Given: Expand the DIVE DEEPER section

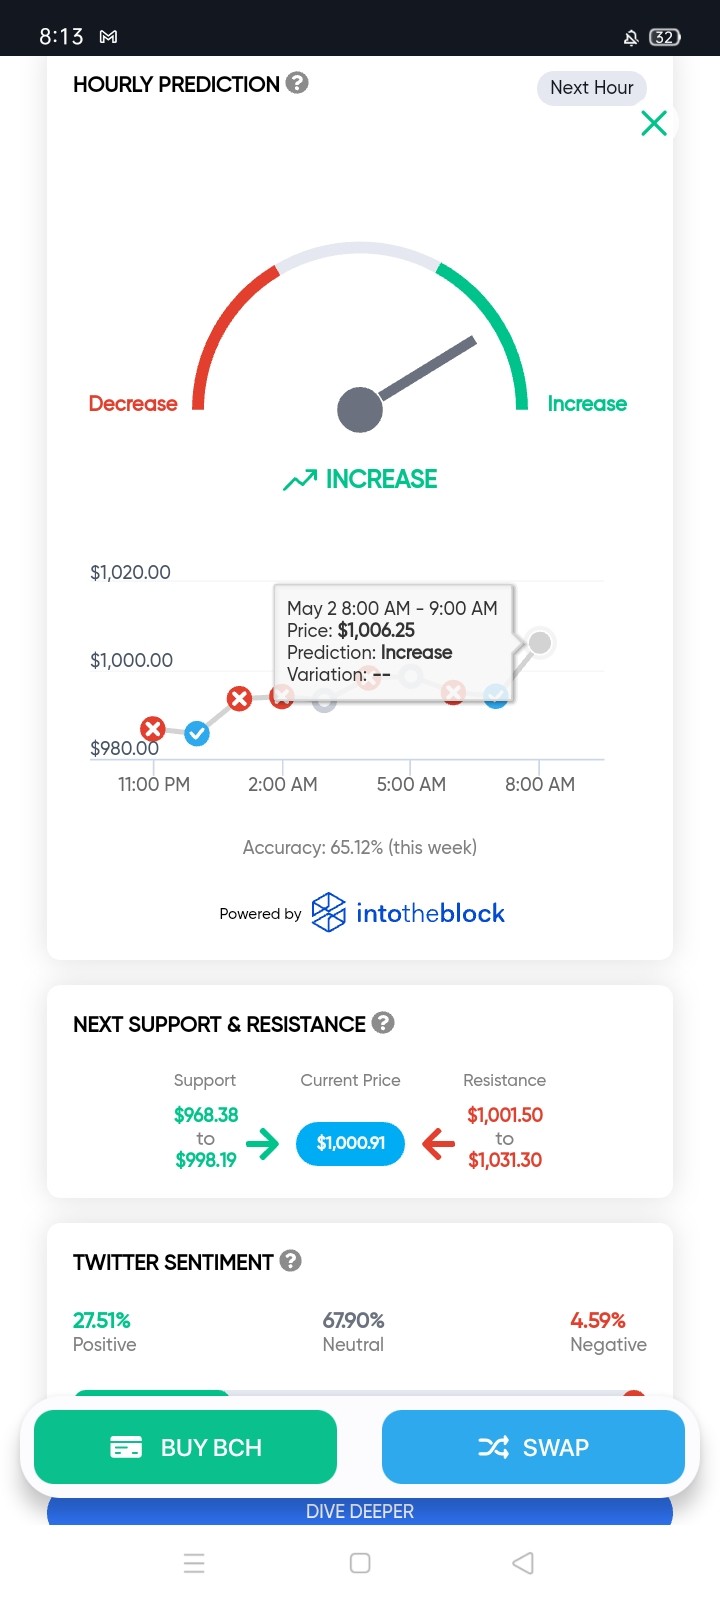Looking at the screenshot, I should point(360,1510).
